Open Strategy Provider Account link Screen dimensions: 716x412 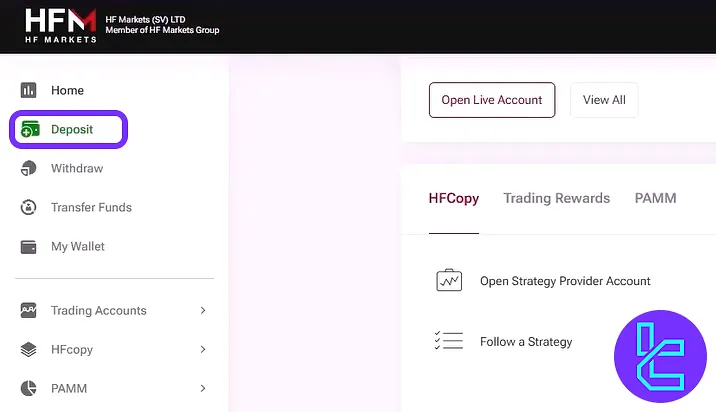pos(565,281)
